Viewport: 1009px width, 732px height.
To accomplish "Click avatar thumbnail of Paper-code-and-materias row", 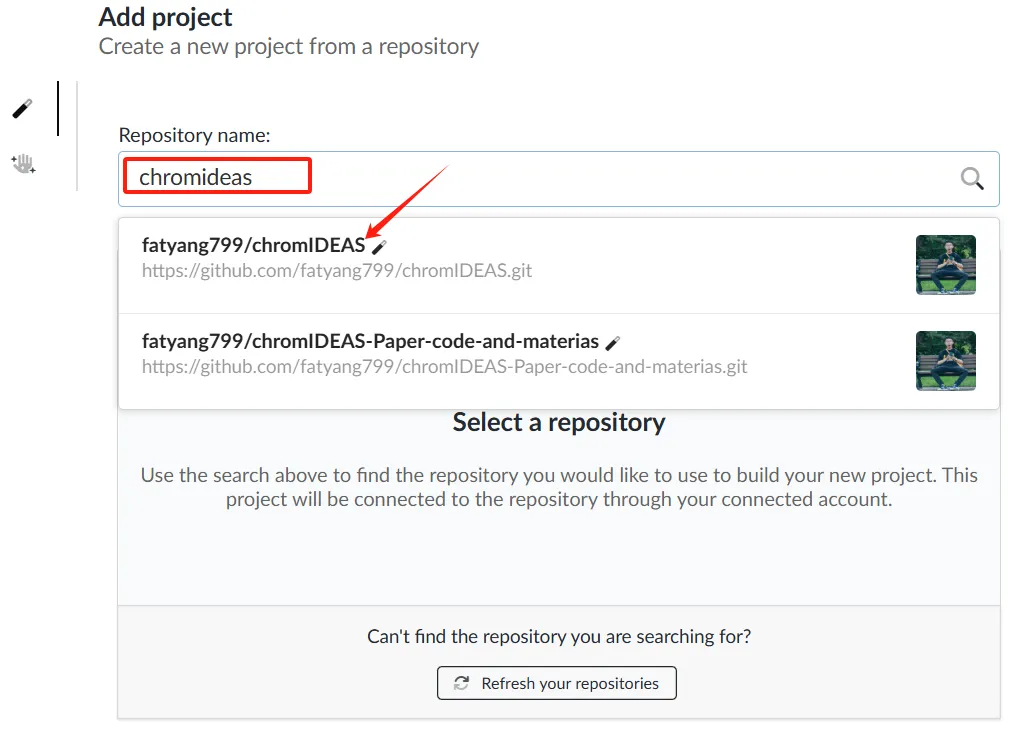I will (x=945, y=361).
